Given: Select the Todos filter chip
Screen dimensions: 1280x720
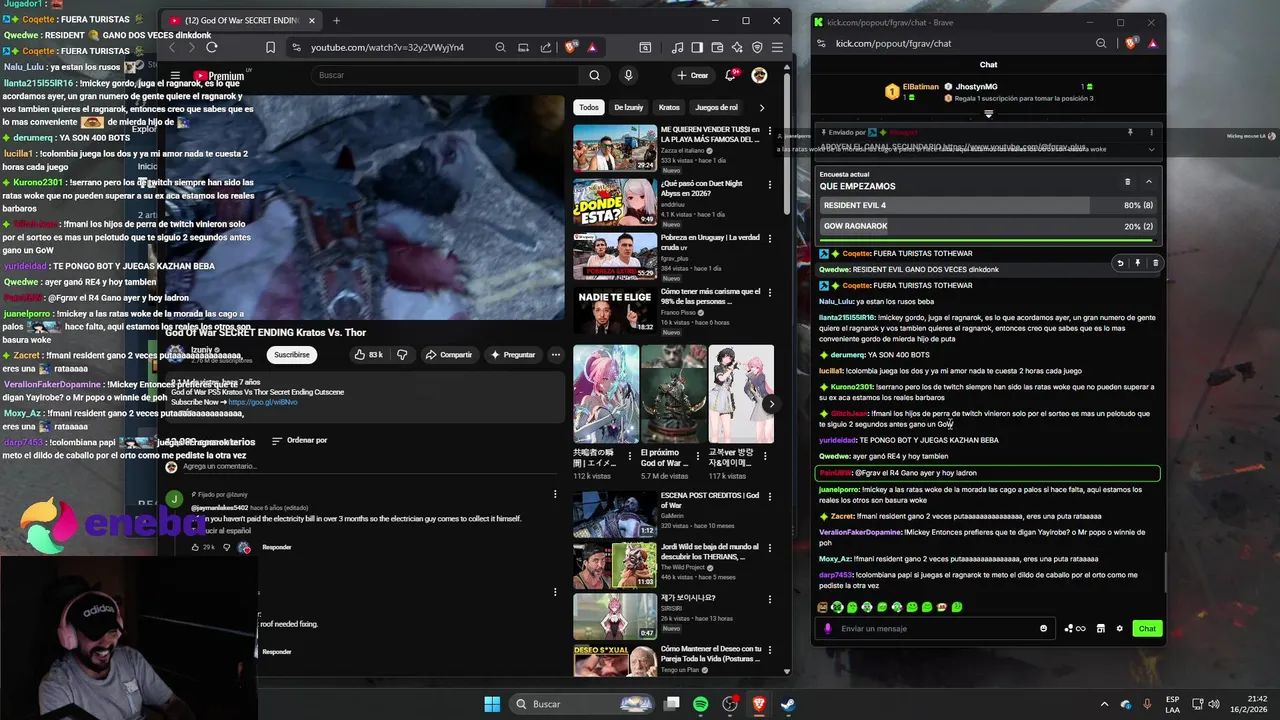Looking at the screenshot, I should pyautogui.click(x=589, y=107).
